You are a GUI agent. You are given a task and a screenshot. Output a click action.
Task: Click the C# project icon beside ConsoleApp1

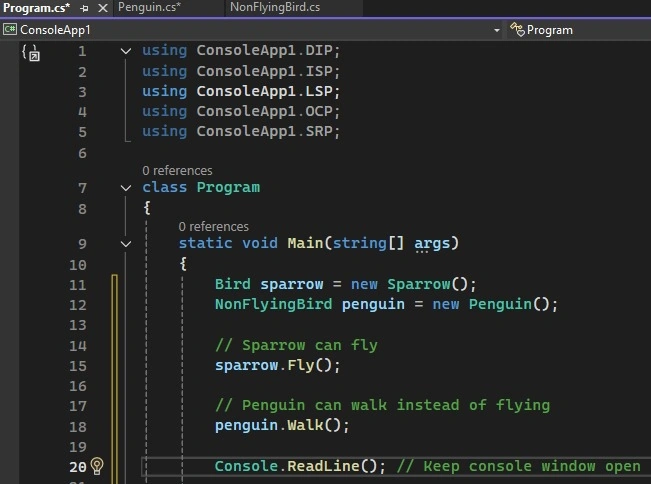(x=10, y=29)
